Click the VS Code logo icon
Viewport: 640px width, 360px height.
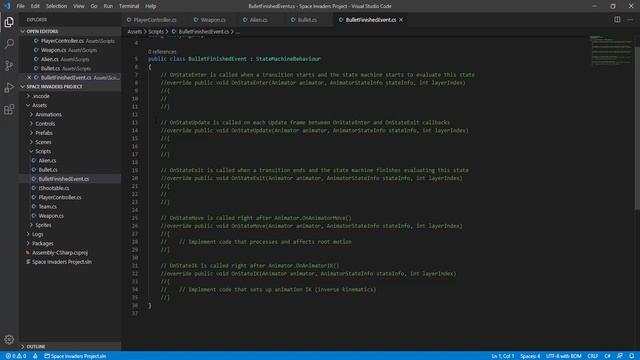7,6
